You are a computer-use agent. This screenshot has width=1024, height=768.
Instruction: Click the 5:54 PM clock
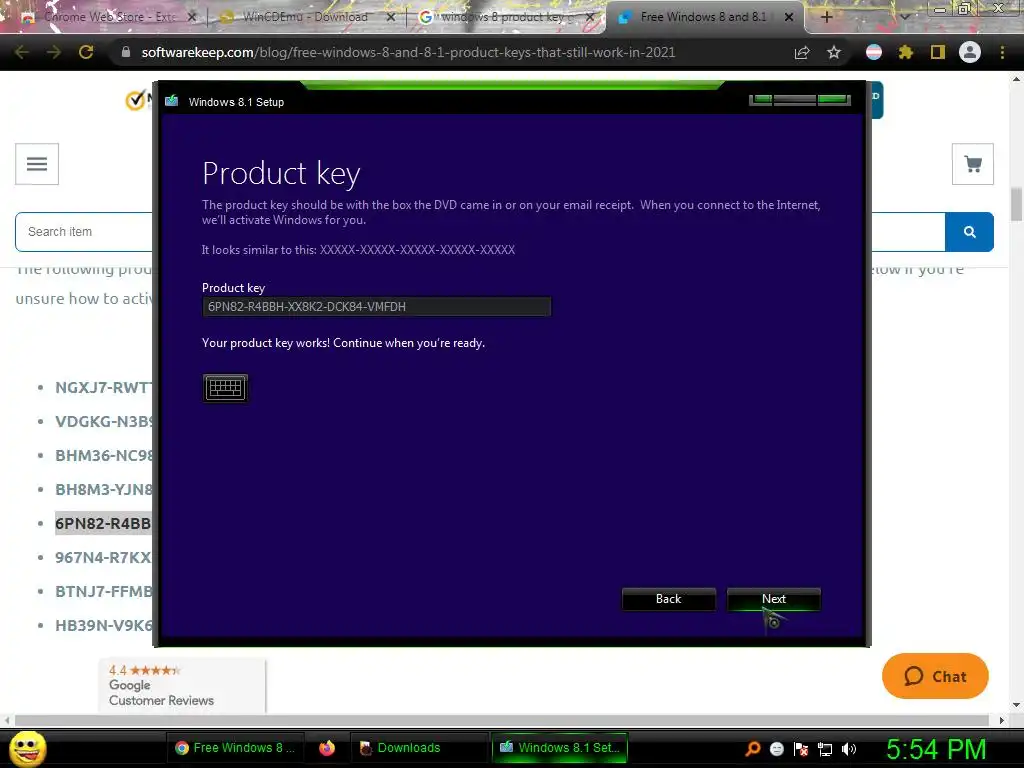point(936,749)
